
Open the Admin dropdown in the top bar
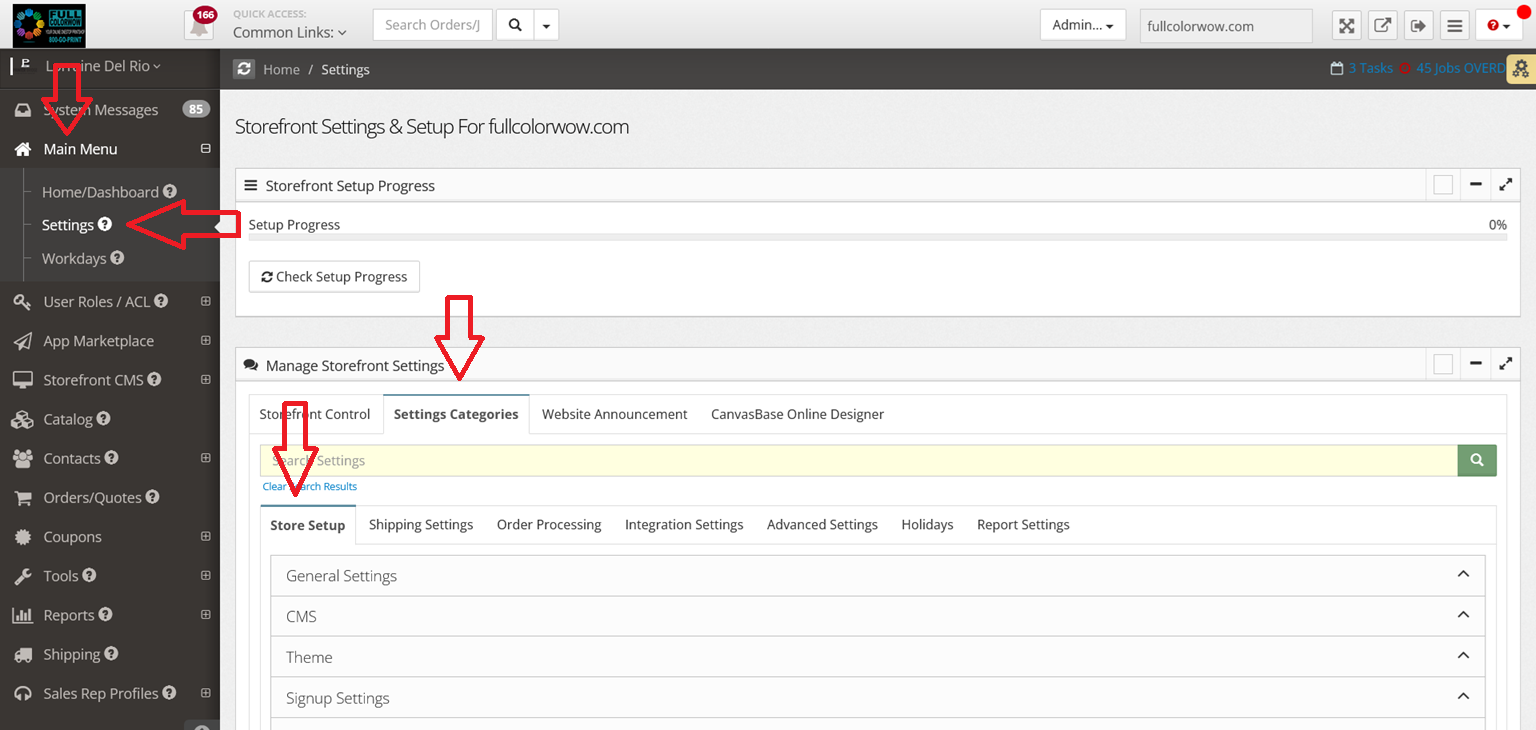[1082, 25]
